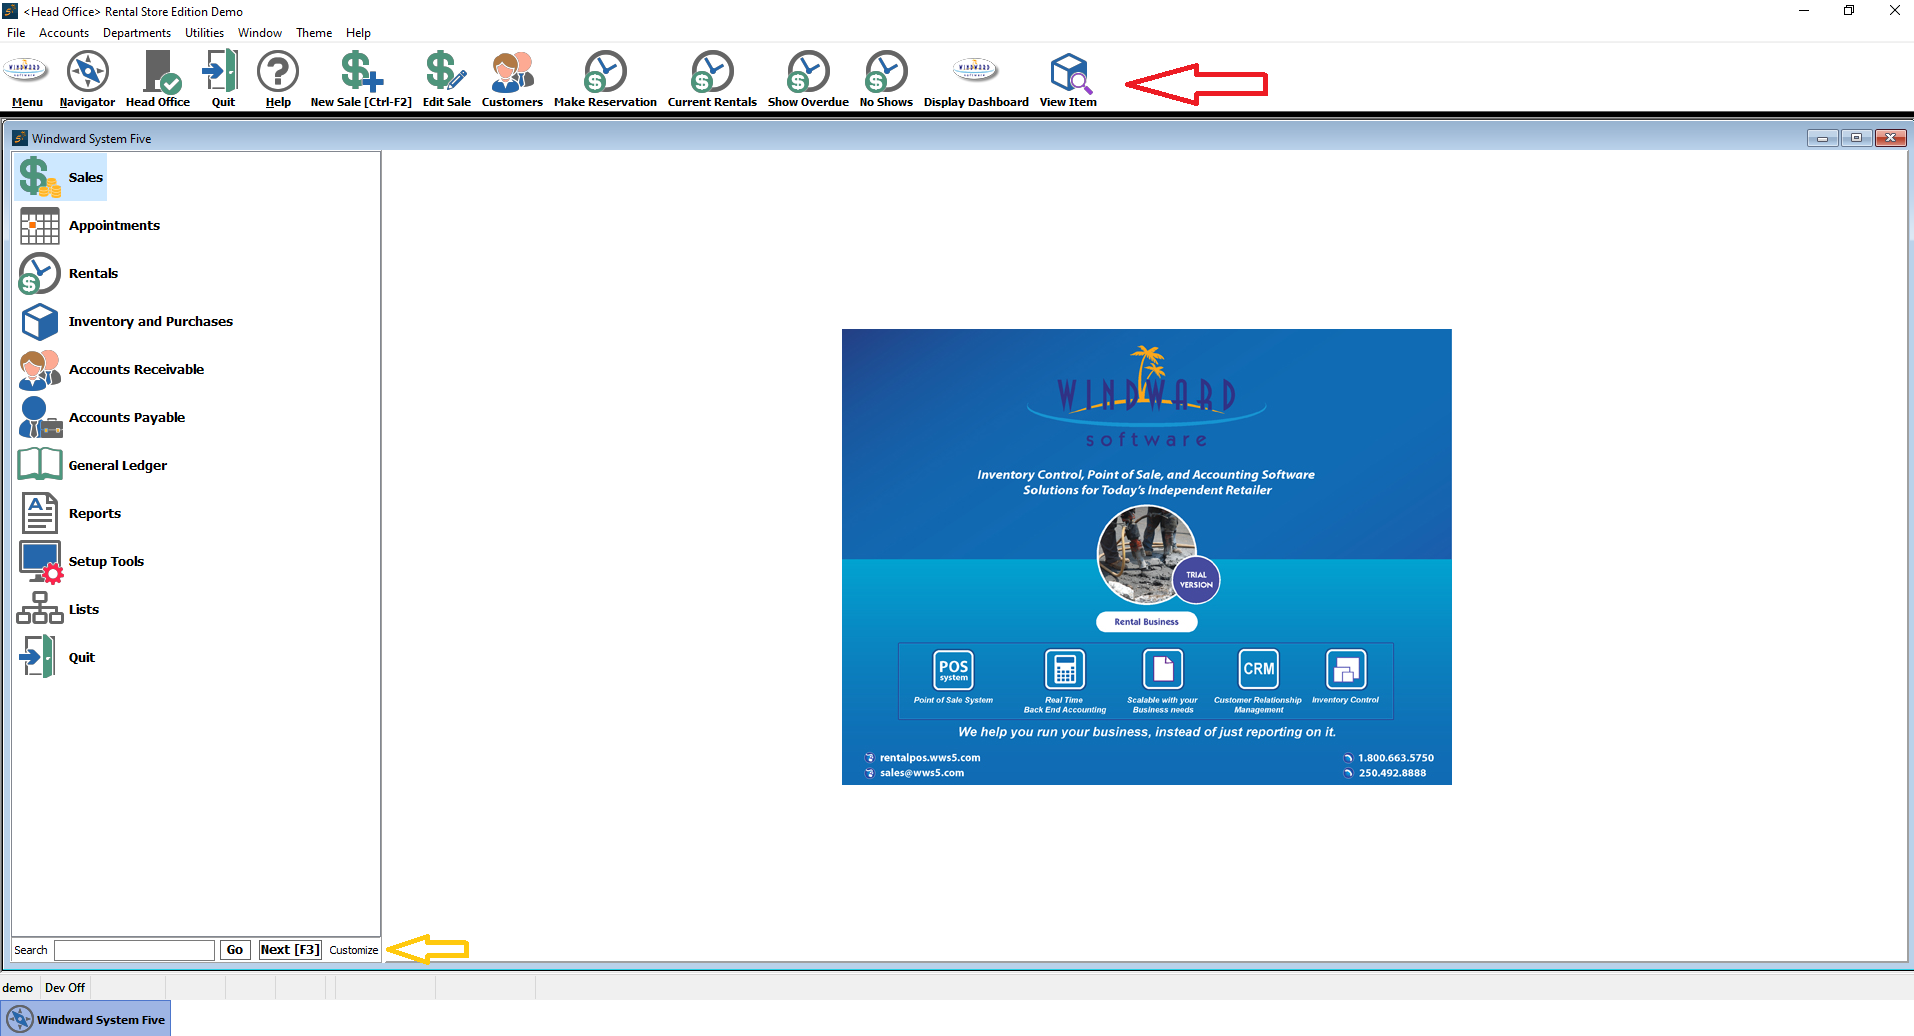
Task: Open the Departments menu
Action: 137,33
